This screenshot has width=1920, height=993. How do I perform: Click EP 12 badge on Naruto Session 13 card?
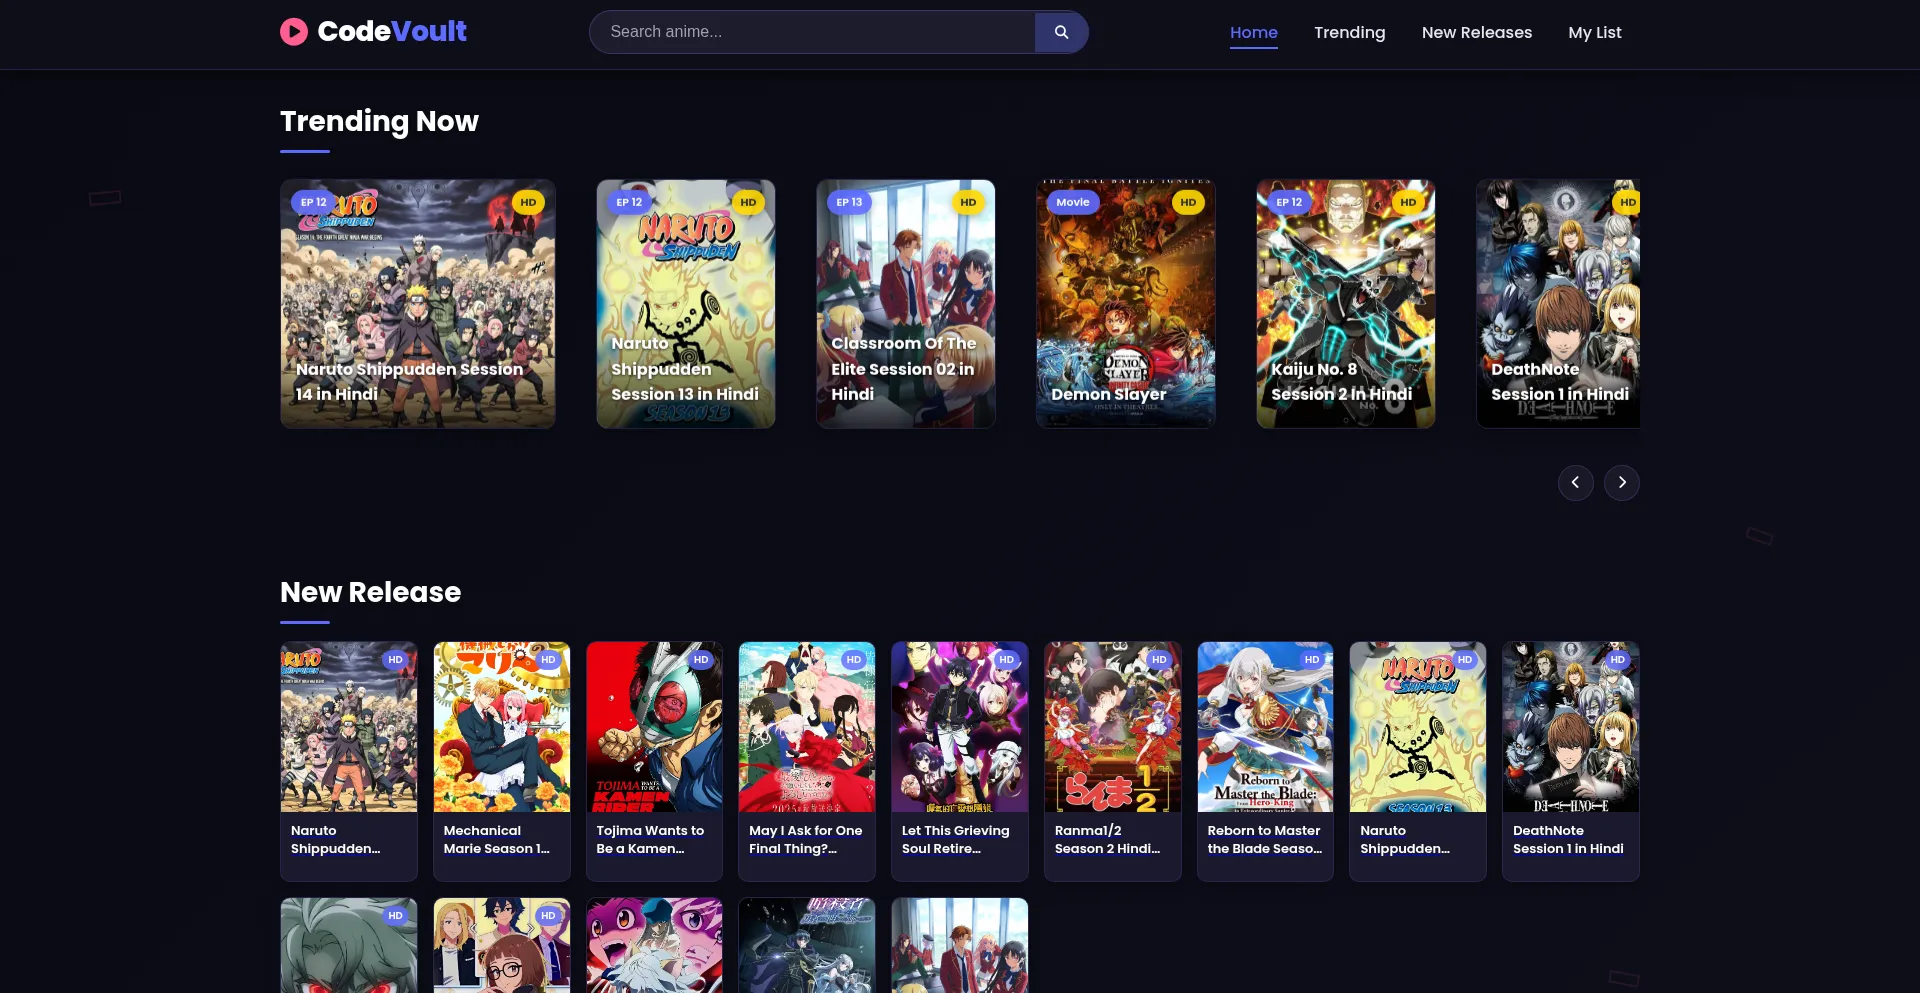point(628,202)
